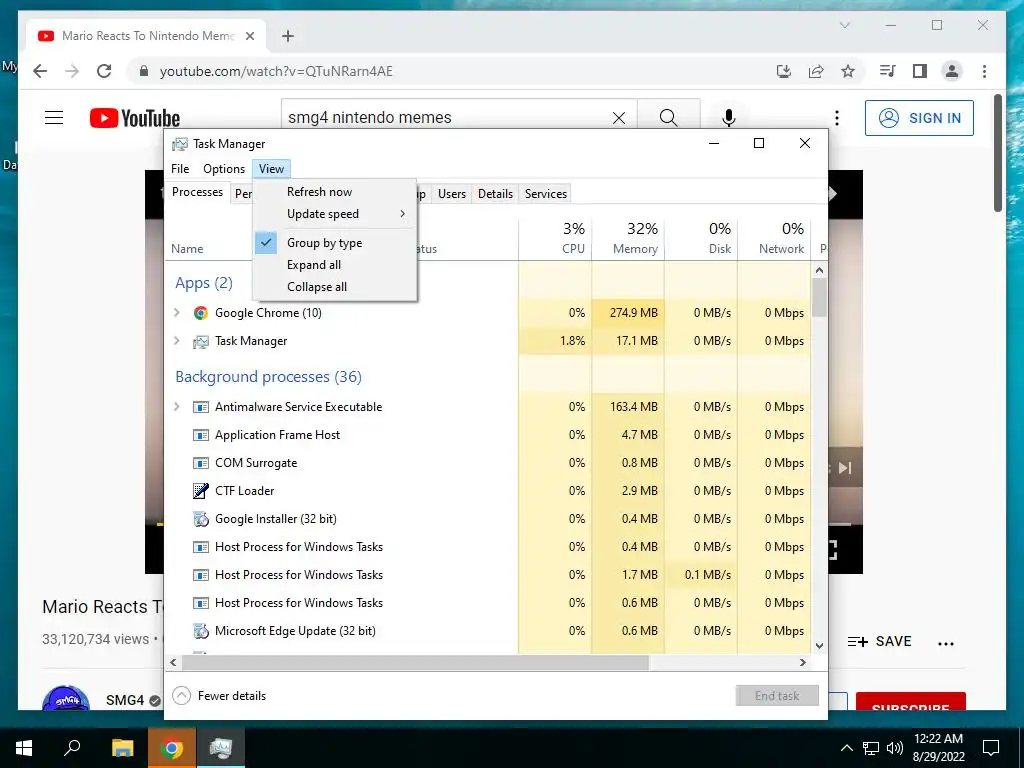Viewport: 1024px width, 768px height.
Task: Click the voice search microphone icon
Action: pos(729,118)
